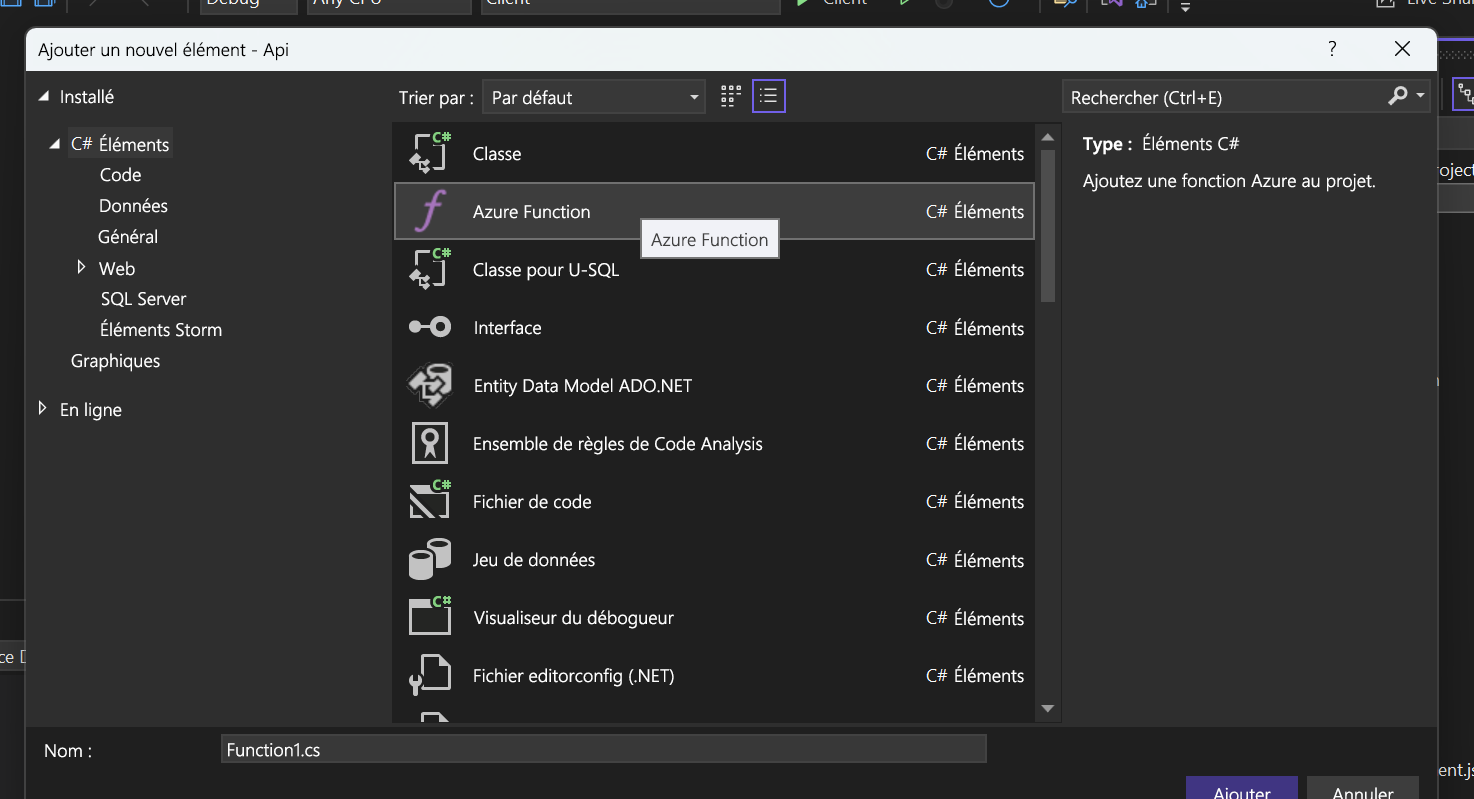Viewport: 1474px width, 799px height.
Task: Select the Interface row label
Action: coord(507,328)
